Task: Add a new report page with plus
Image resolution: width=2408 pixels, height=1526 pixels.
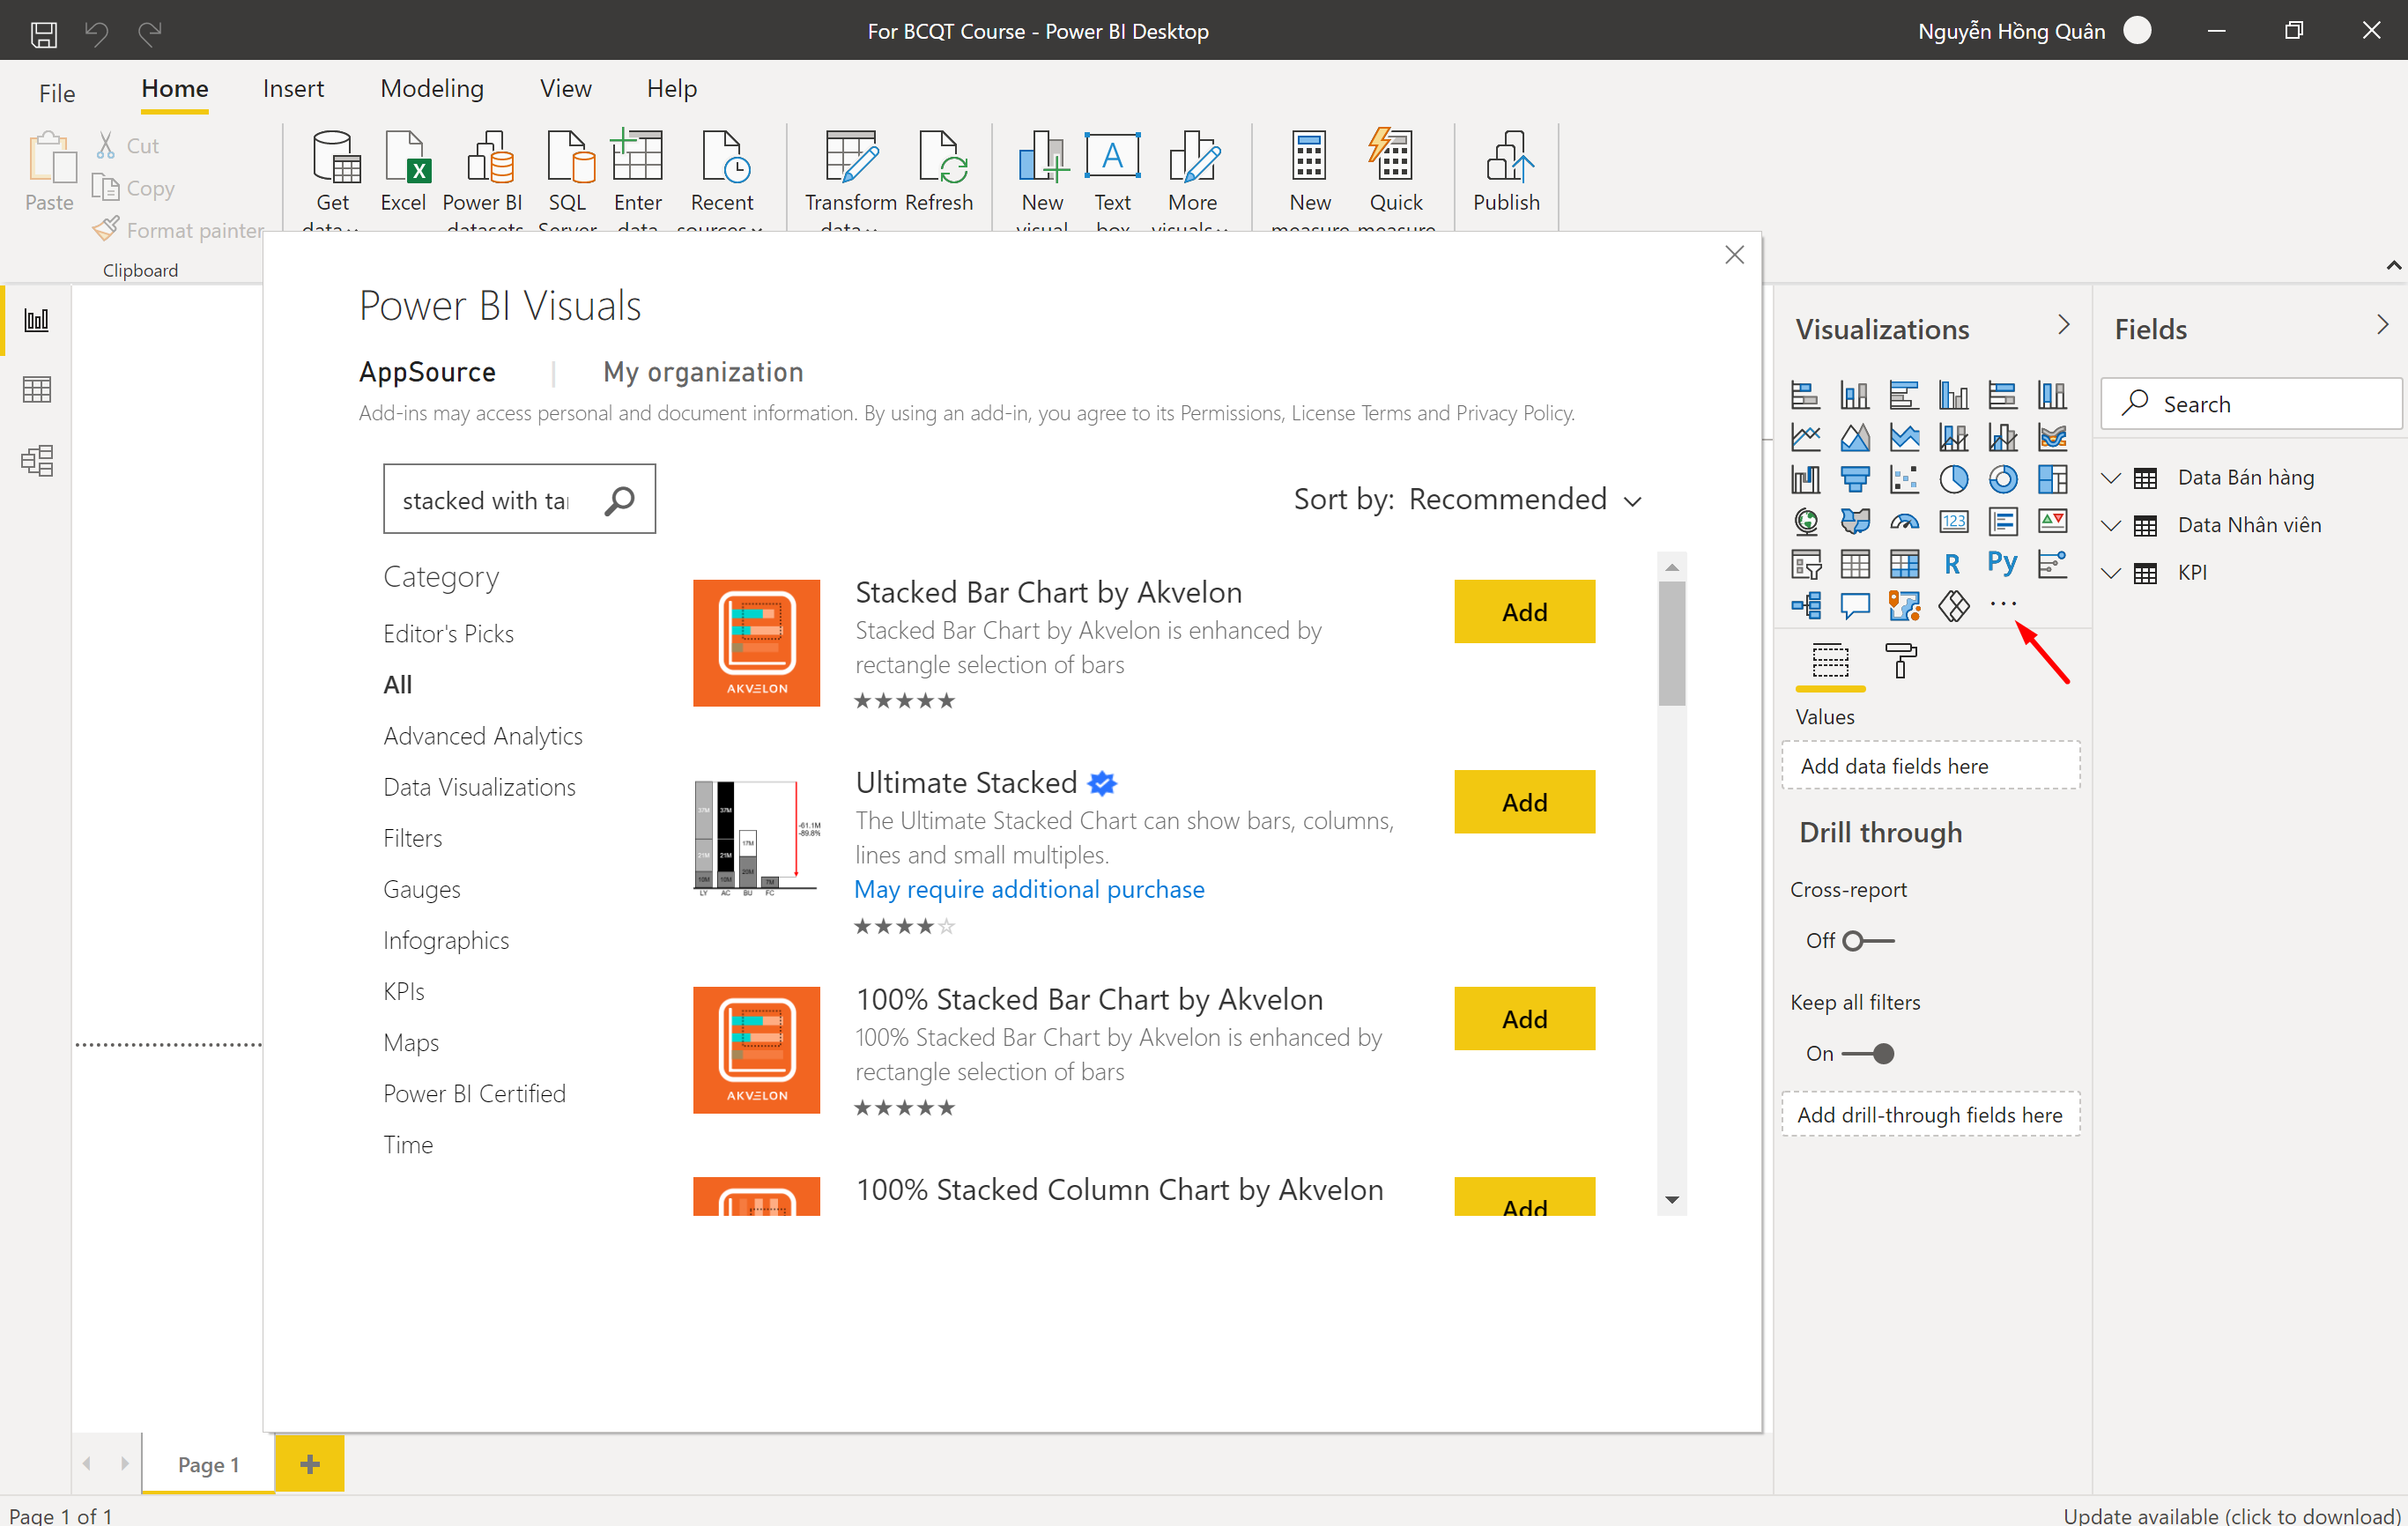Action: [x=310, y=1464]
